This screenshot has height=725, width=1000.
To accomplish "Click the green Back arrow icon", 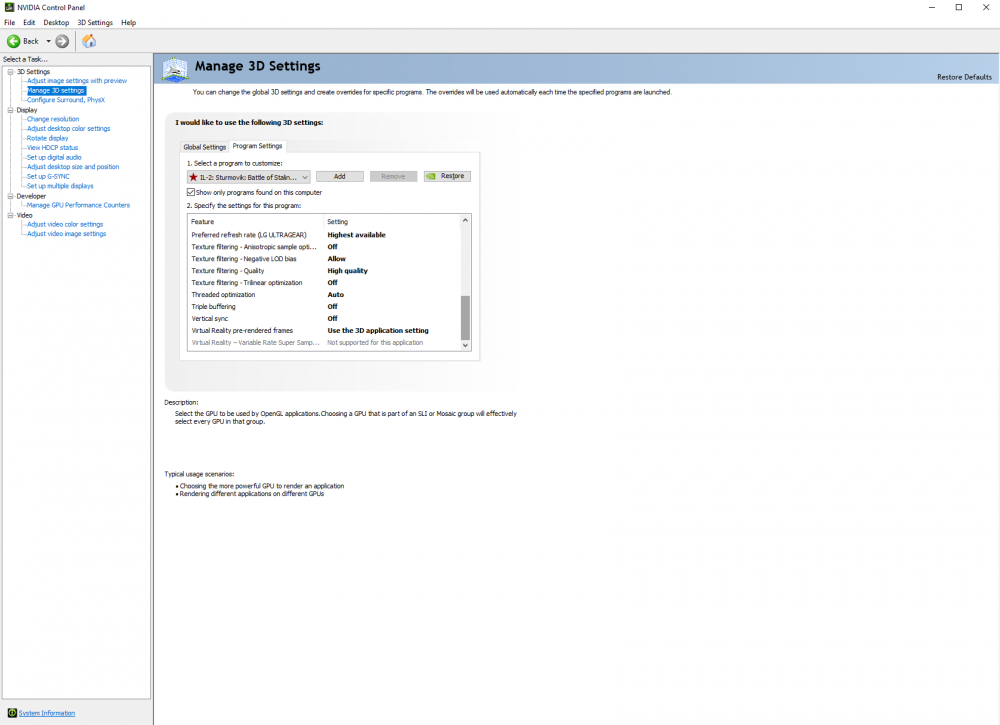I will (13, 41).
